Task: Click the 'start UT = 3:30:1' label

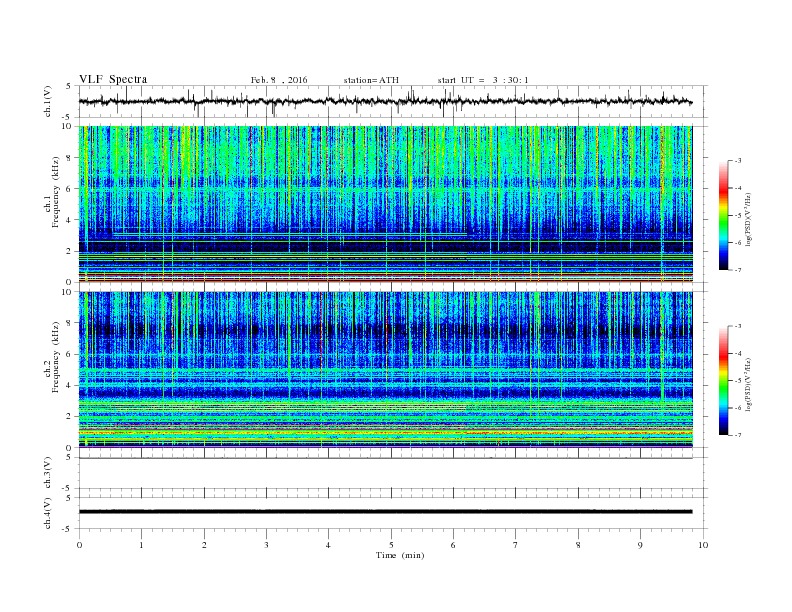Action: click(483, 80)
